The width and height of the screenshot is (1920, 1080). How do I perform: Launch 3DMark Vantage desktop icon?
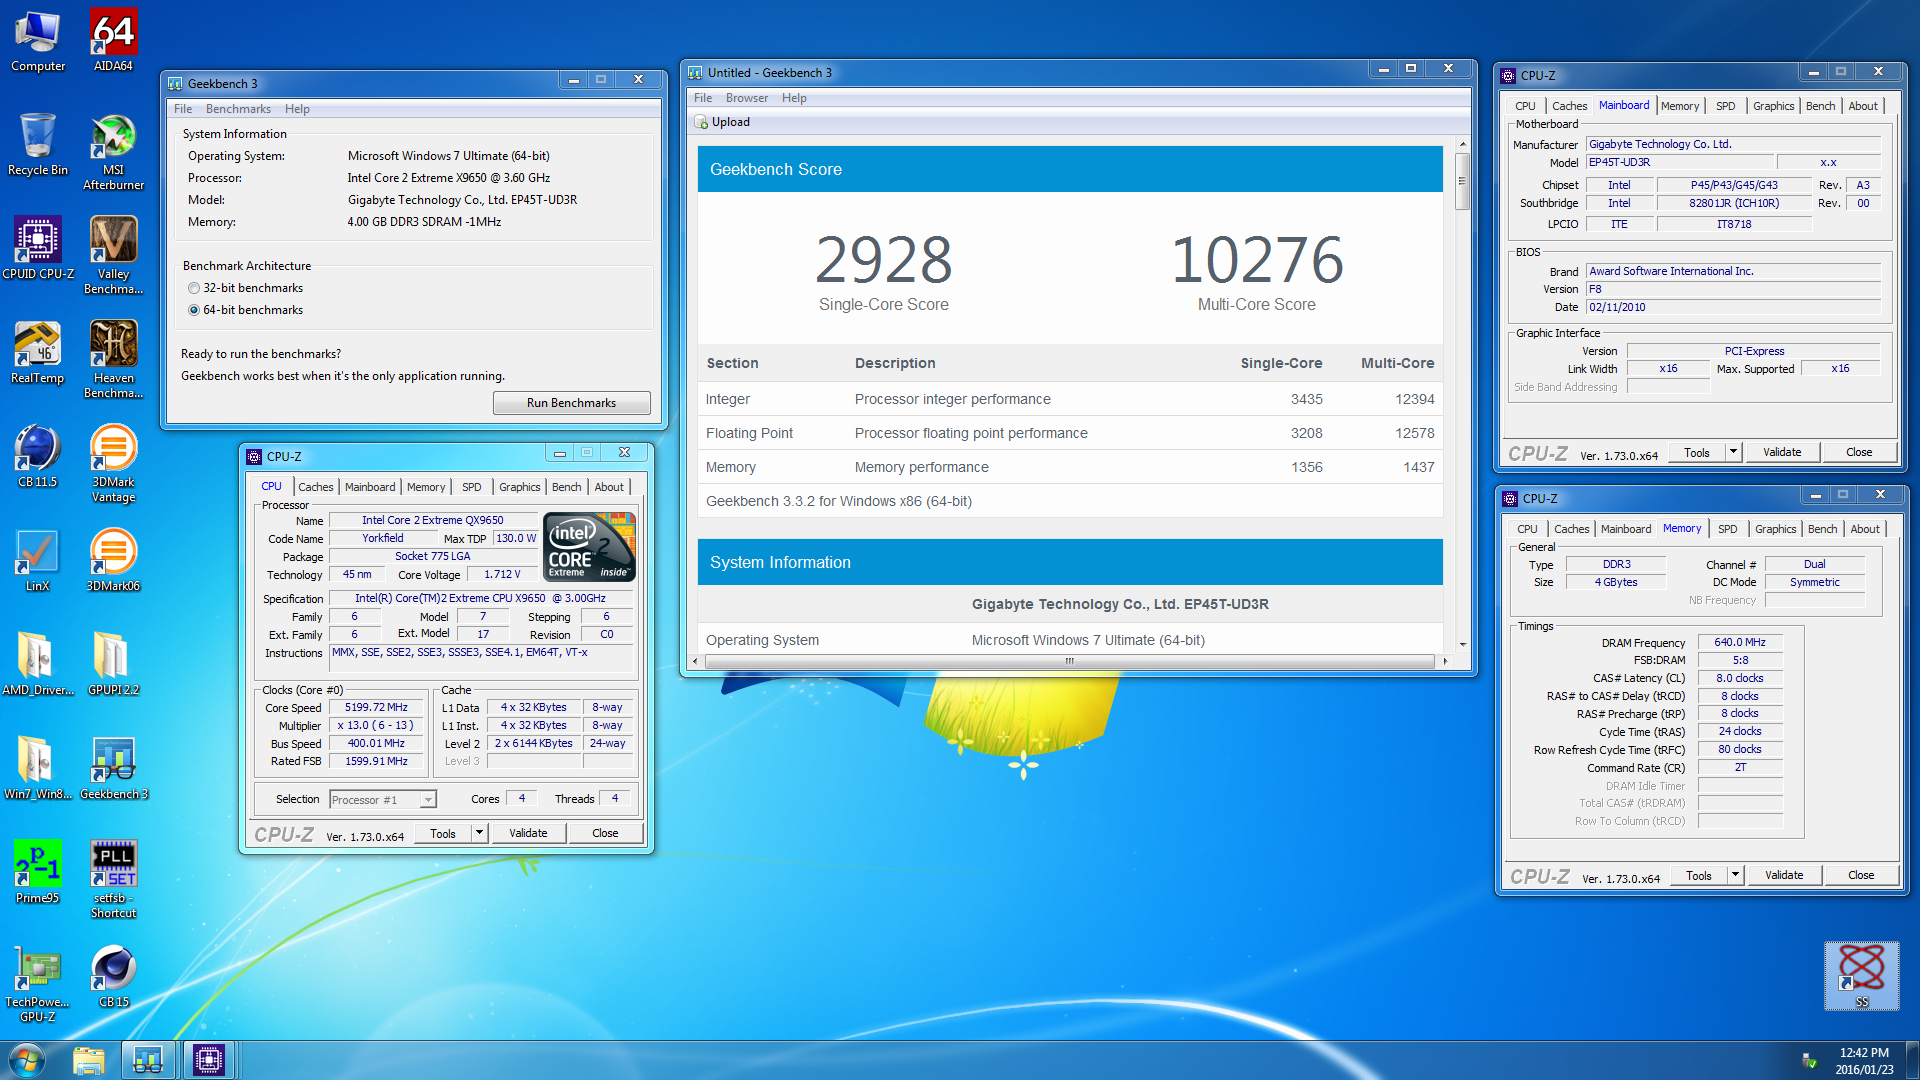tap(113, 464)
